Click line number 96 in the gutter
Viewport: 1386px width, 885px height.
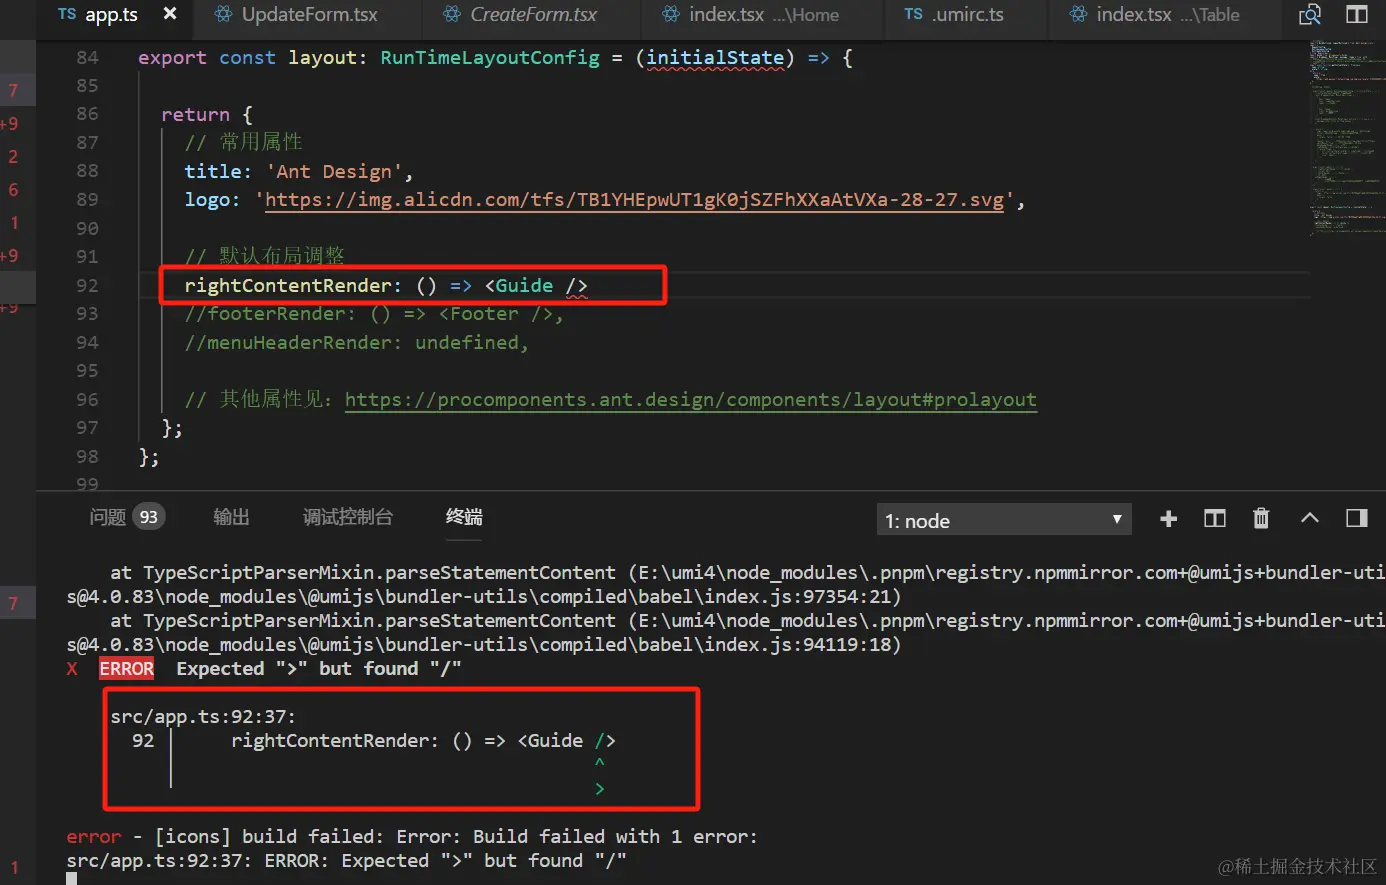click(x=87, y=399)
